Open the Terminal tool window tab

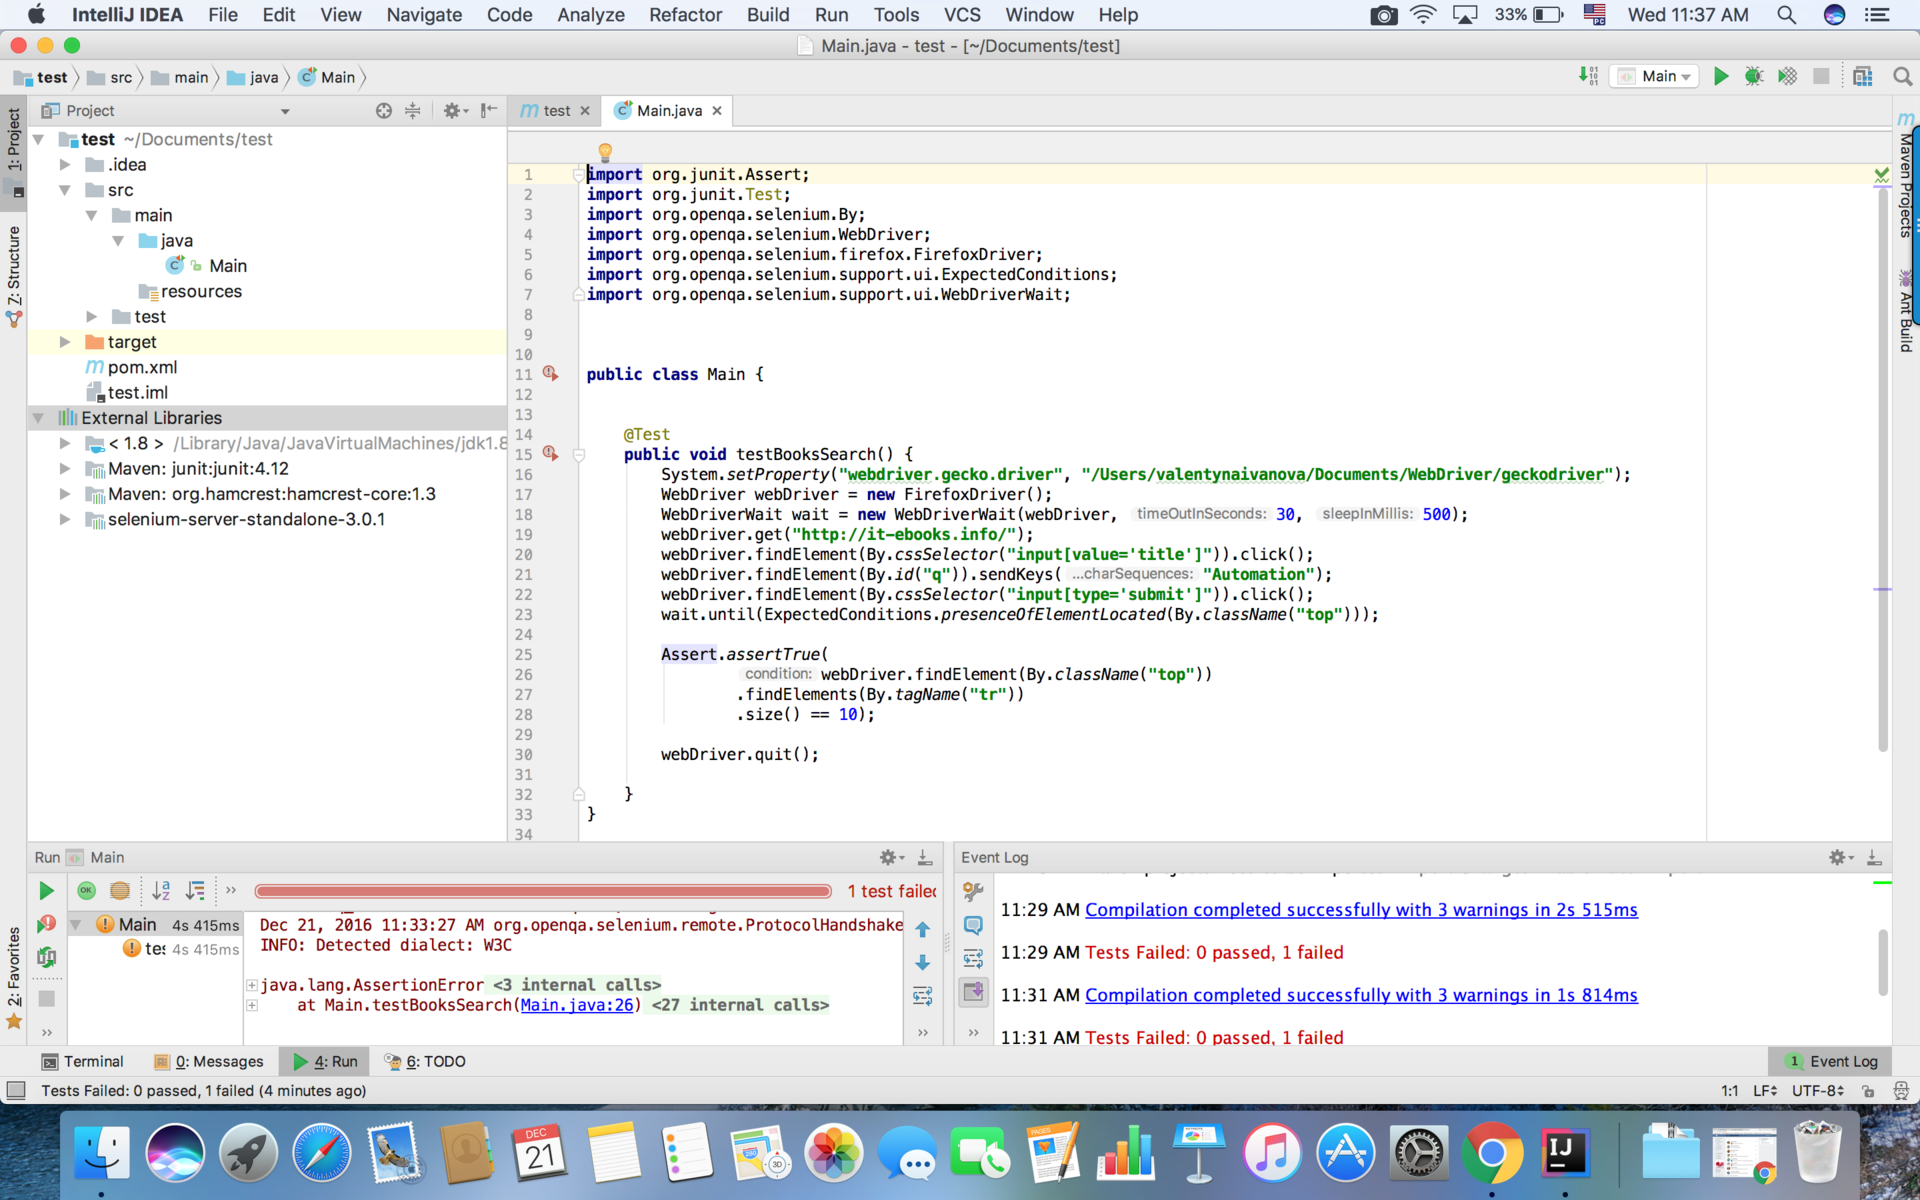point(83,1061)
